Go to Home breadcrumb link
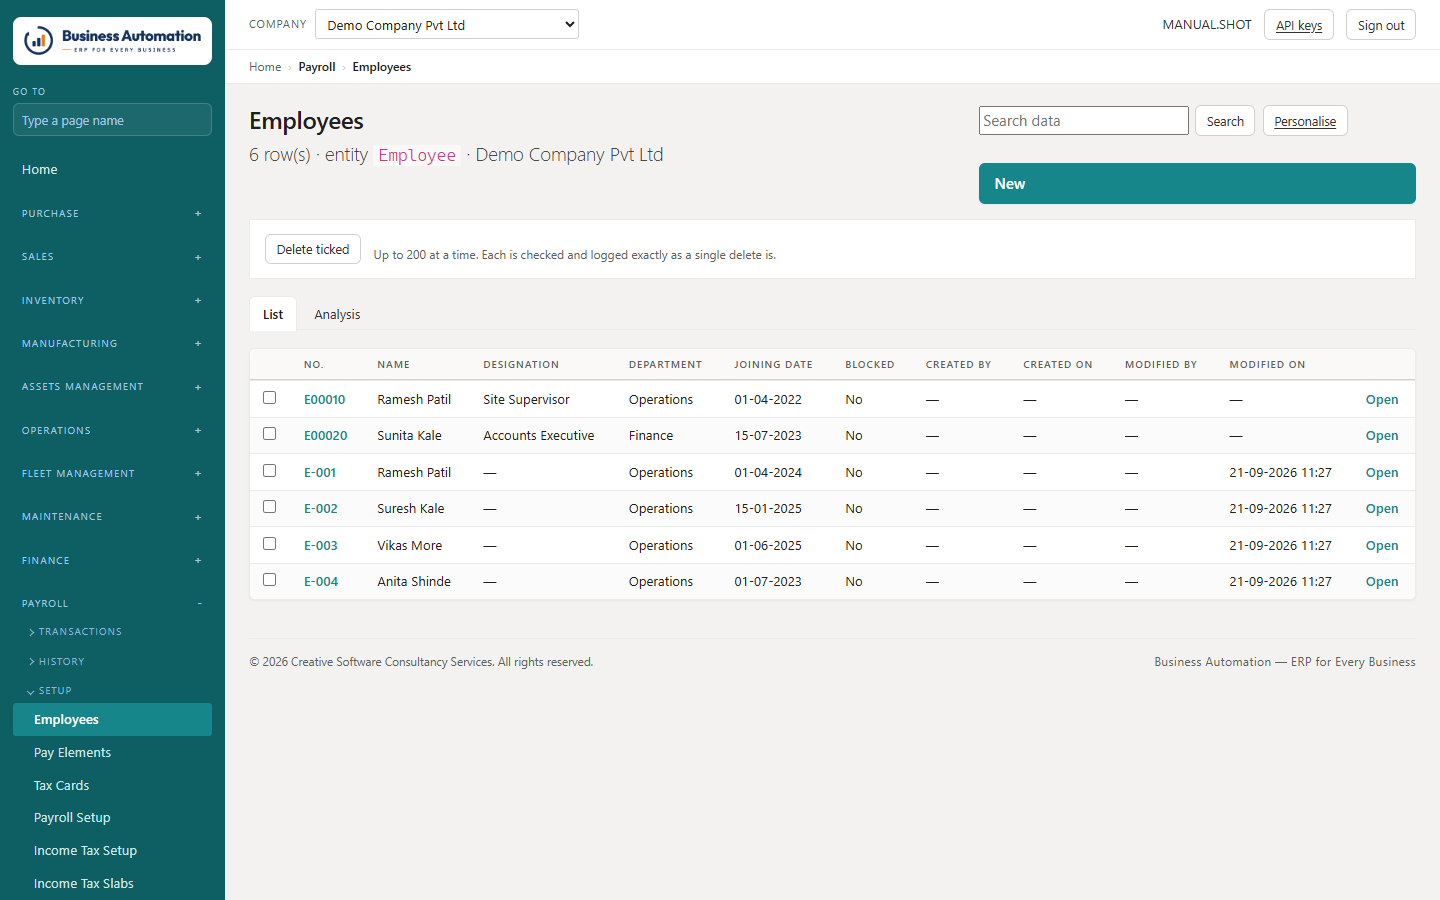 pyautogui.click(x=265, y=67)
